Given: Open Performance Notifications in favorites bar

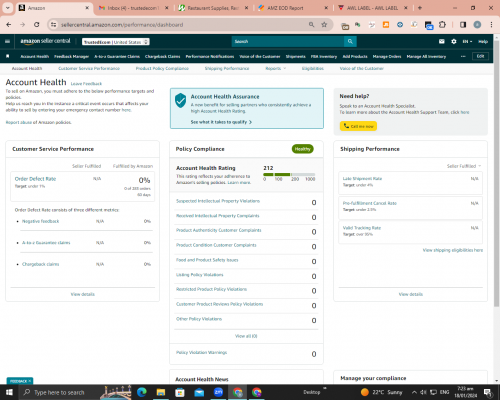Looking at the screenshot, I should click(x=210, y=56).
